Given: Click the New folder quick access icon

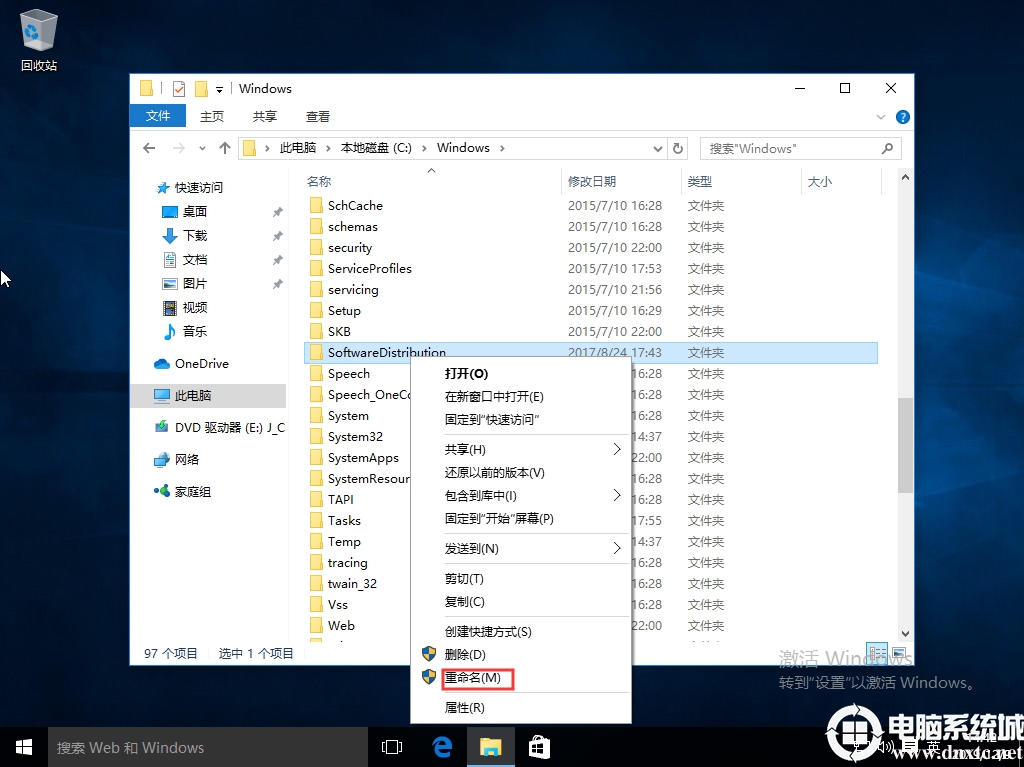Looking at the screenshot, I should click(x=201, y=89).
